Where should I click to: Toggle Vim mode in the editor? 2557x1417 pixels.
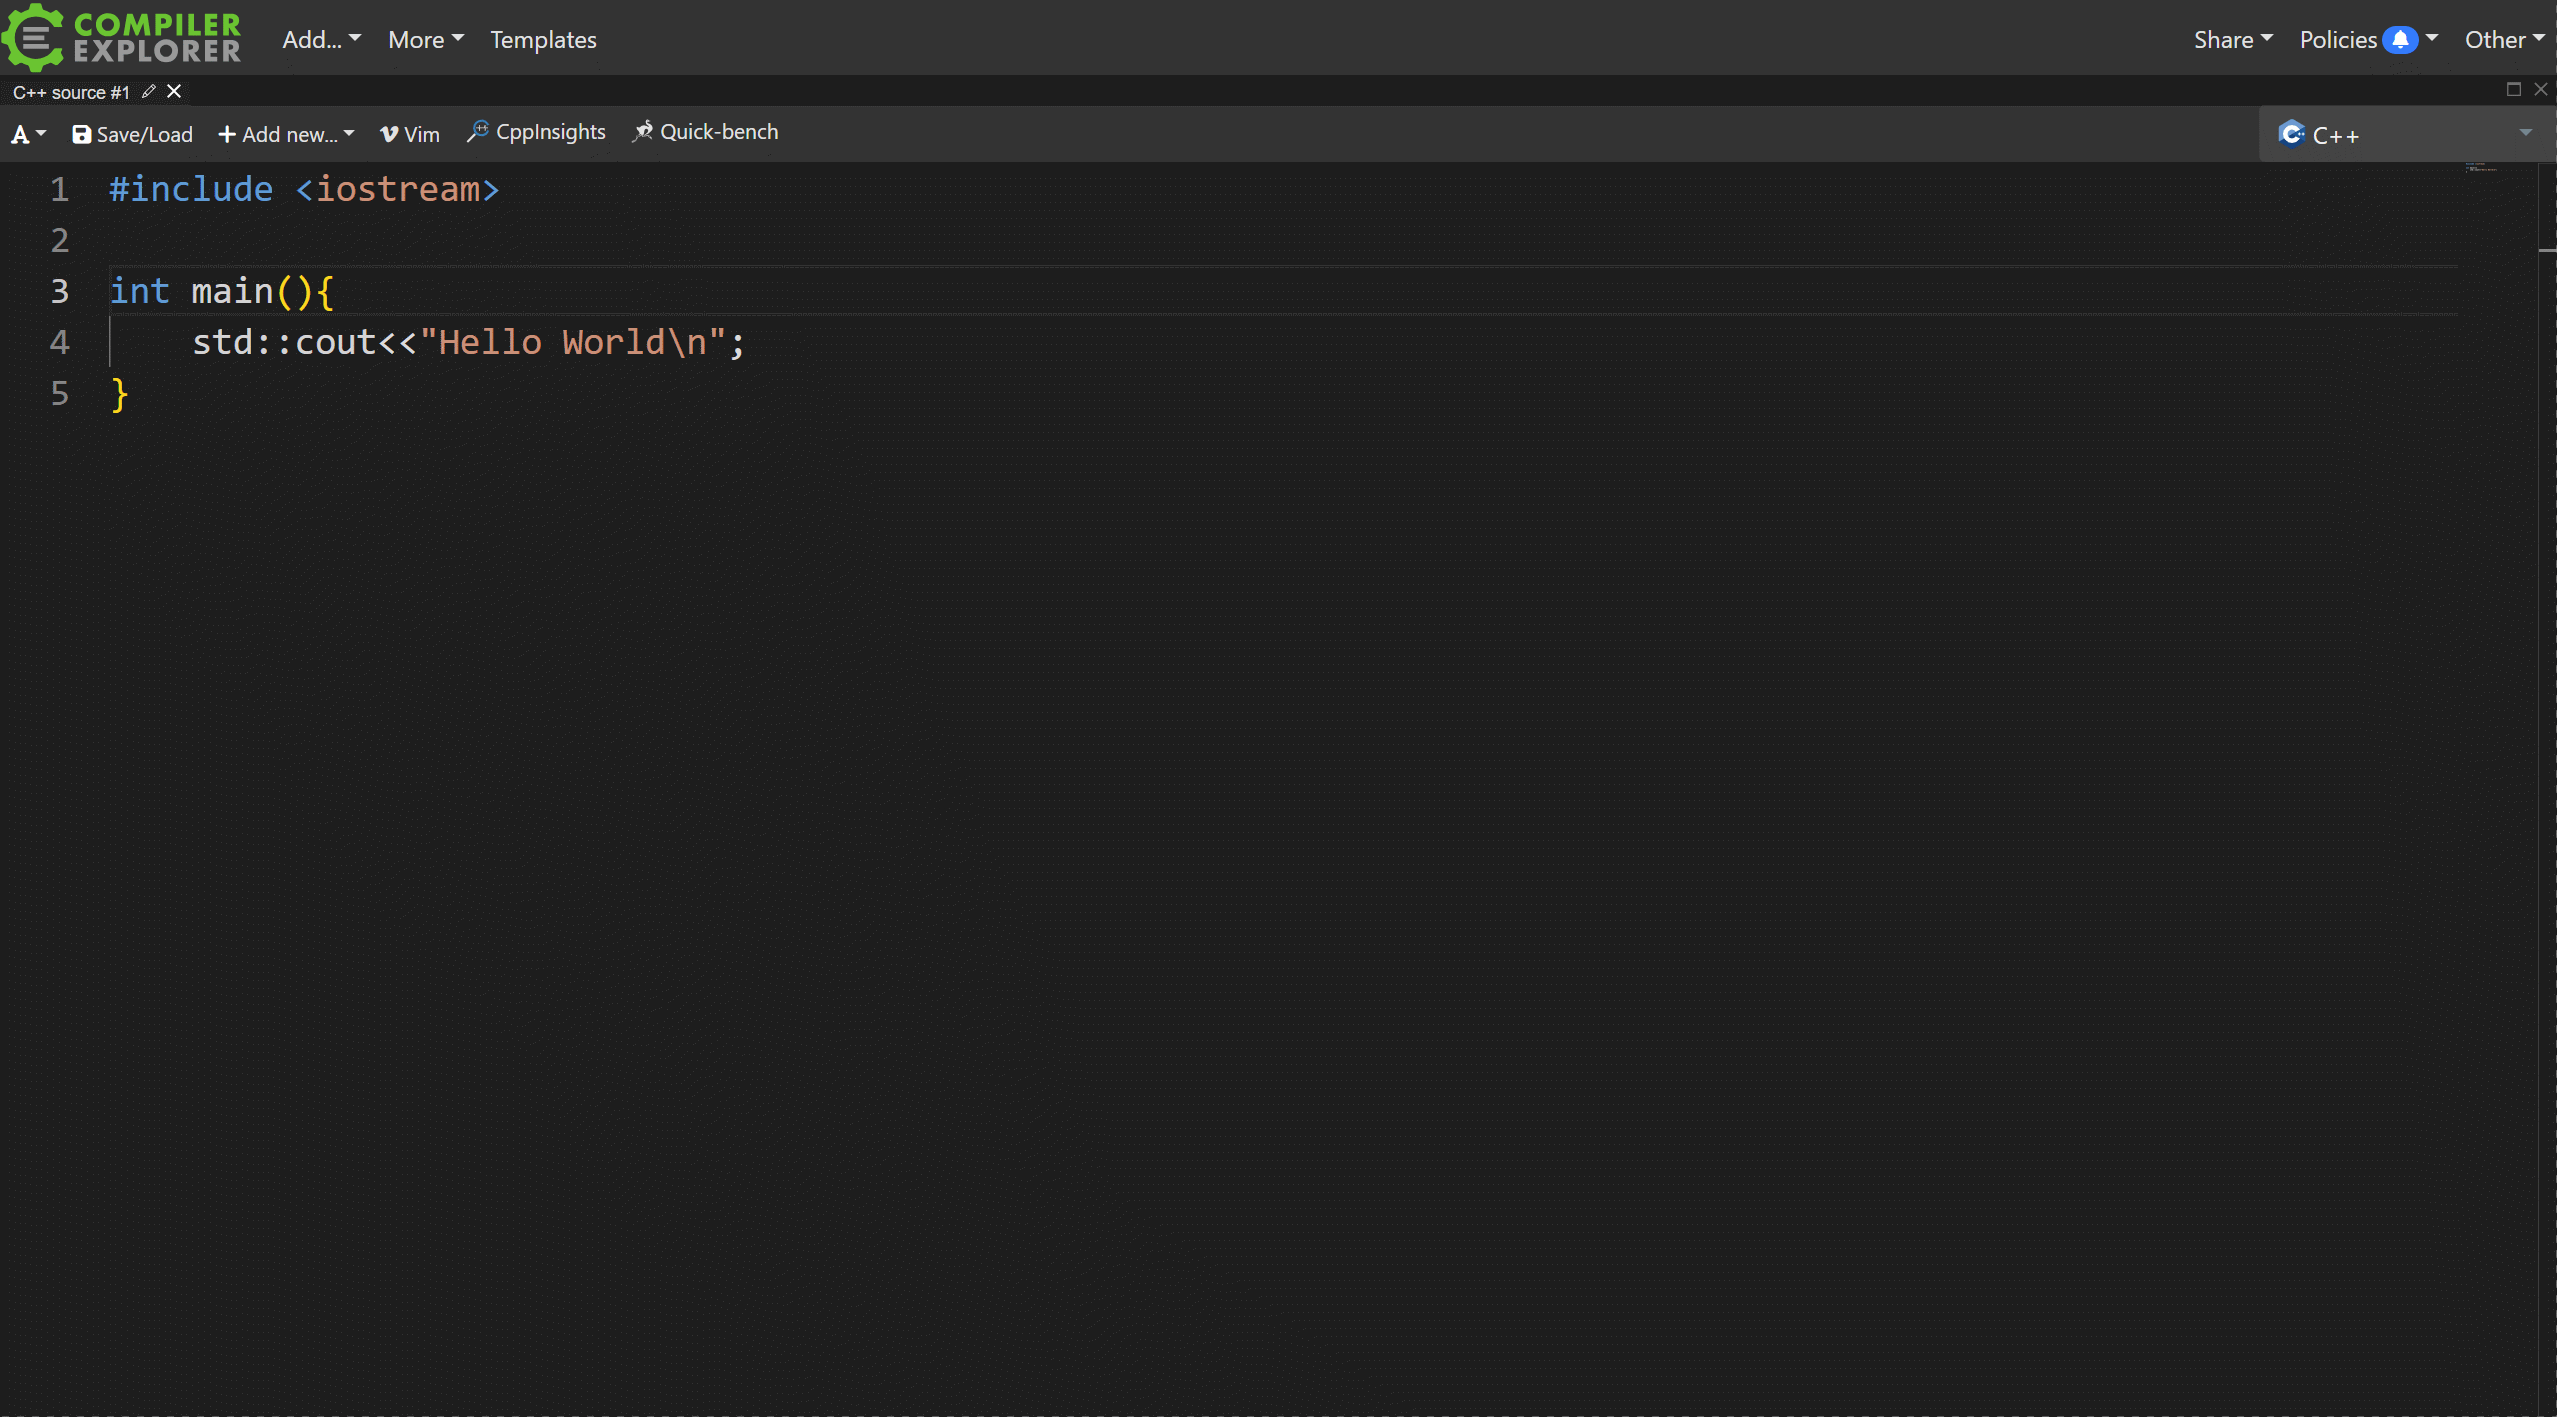[410, 134]
